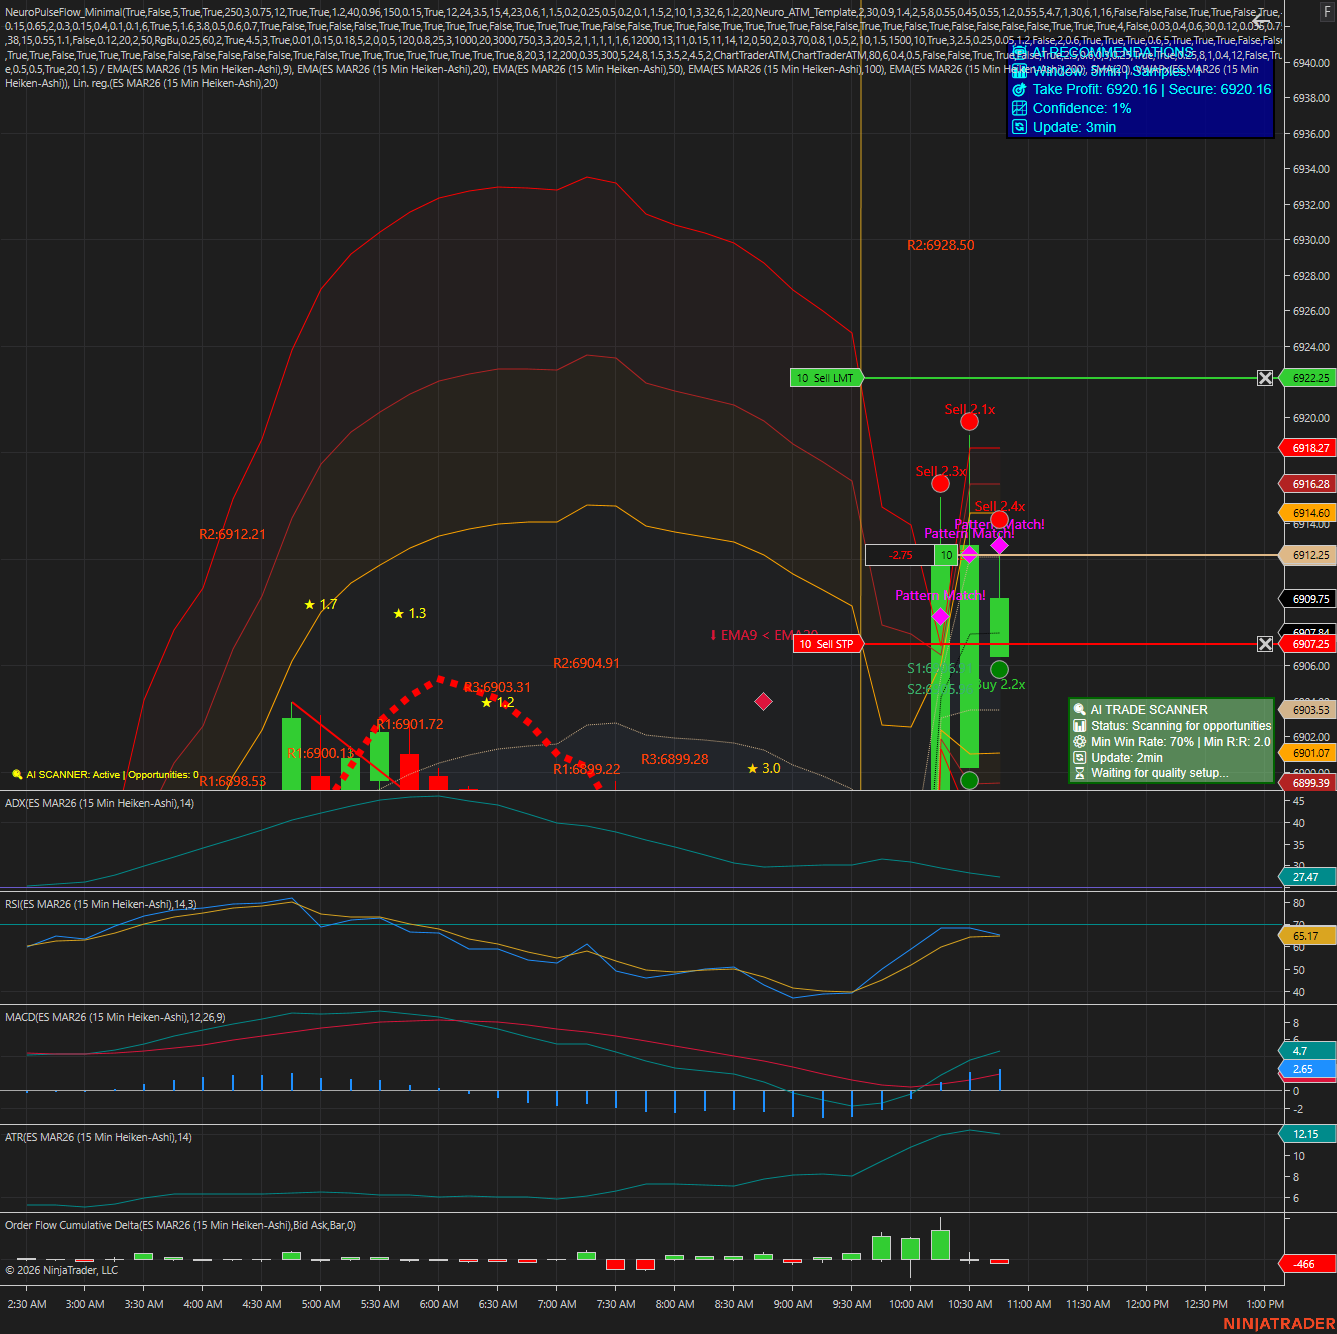
Task: Click the Update refresh icon in AI Trade Scanner
Action: [1080, 757]
